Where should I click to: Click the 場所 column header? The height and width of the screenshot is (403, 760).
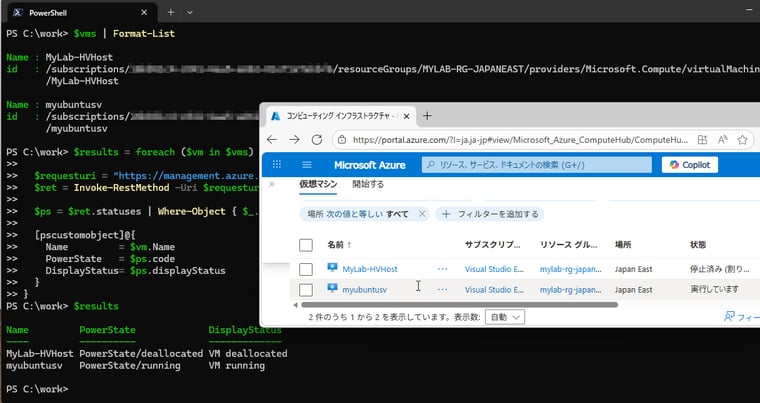[x=623, y=245]
